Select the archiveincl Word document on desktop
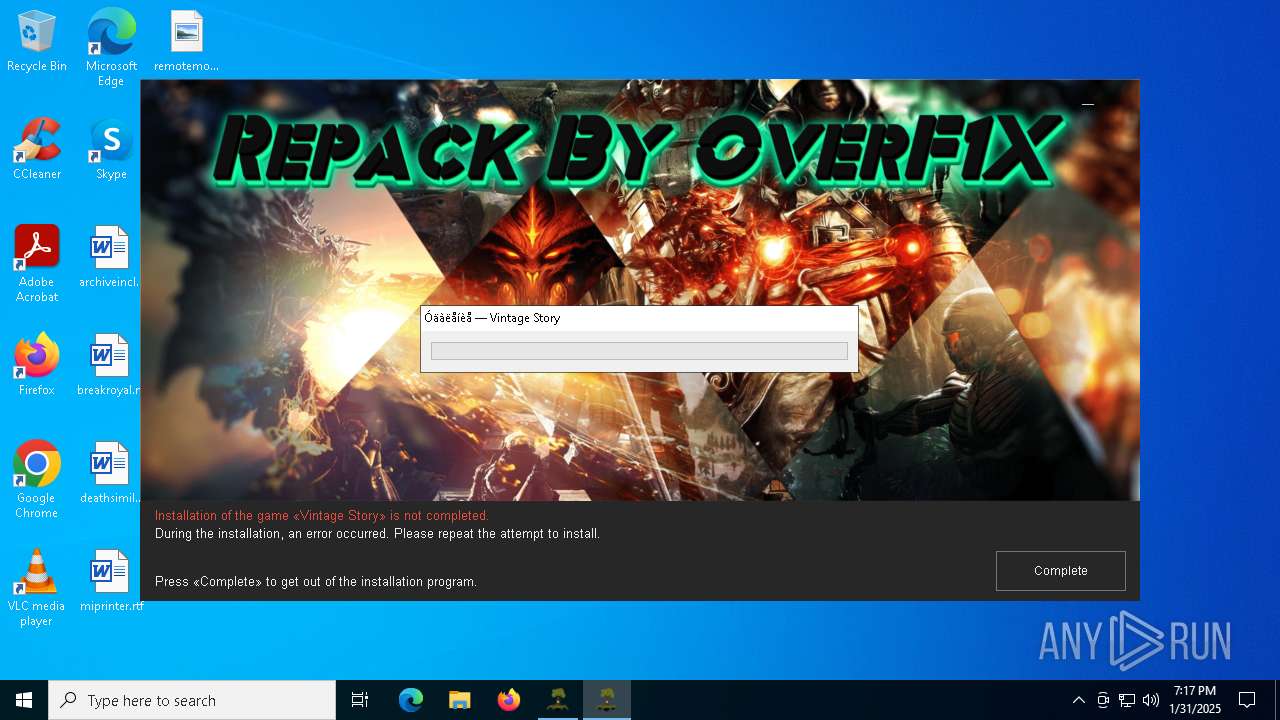 click(x=110, y=258)
